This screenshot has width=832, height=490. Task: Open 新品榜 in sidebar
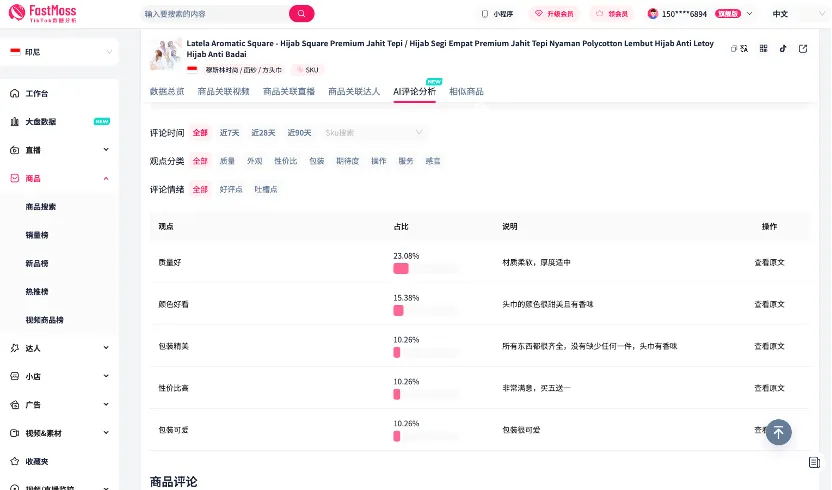37,263
